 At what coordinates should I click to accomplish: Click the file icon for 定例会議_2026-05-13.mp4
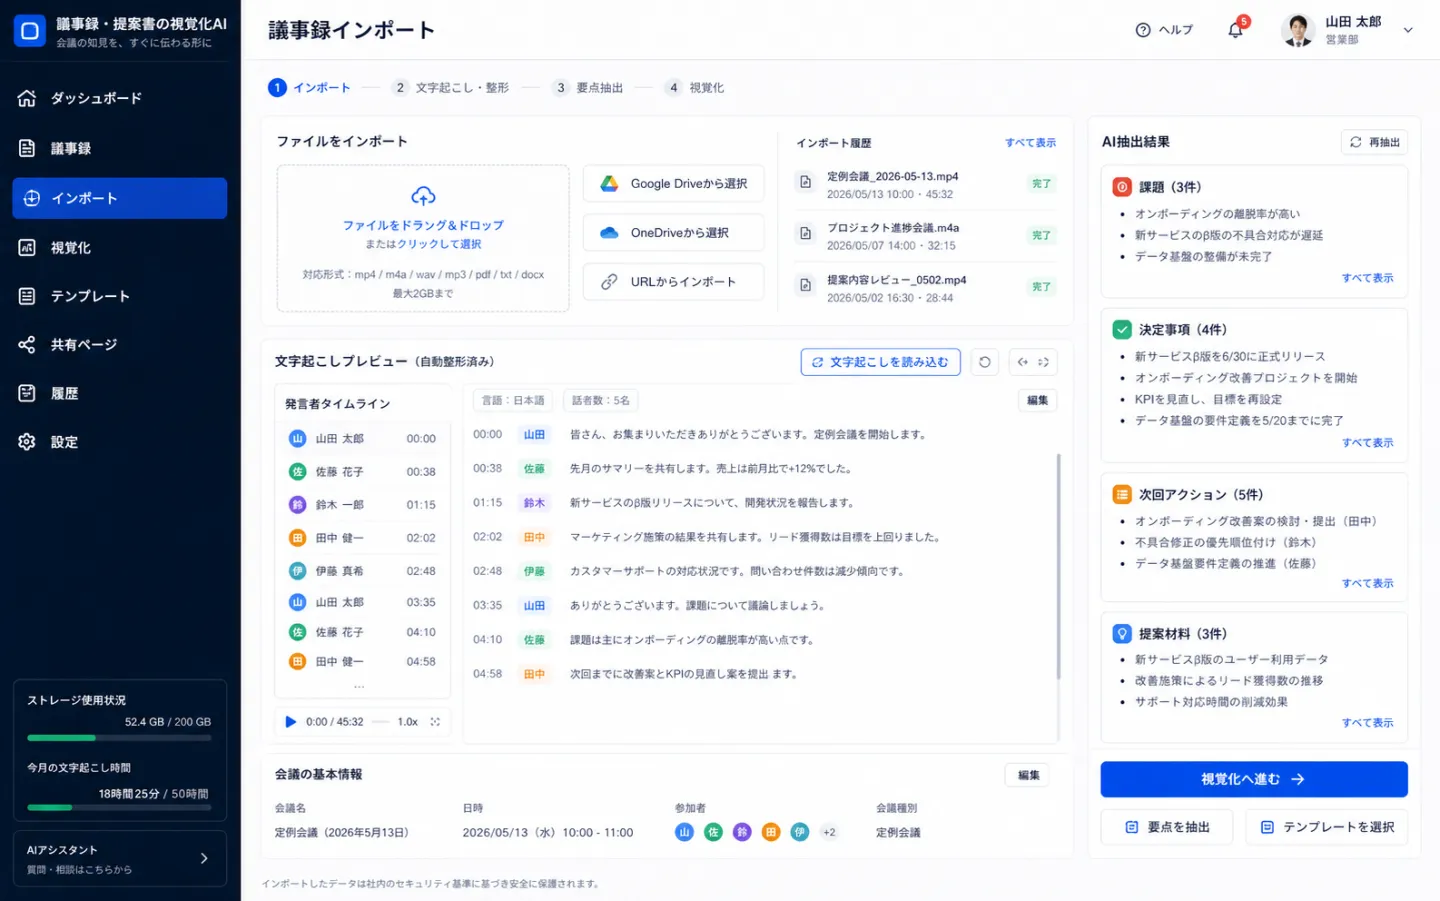pyautogui.click(x=805, y=182)
